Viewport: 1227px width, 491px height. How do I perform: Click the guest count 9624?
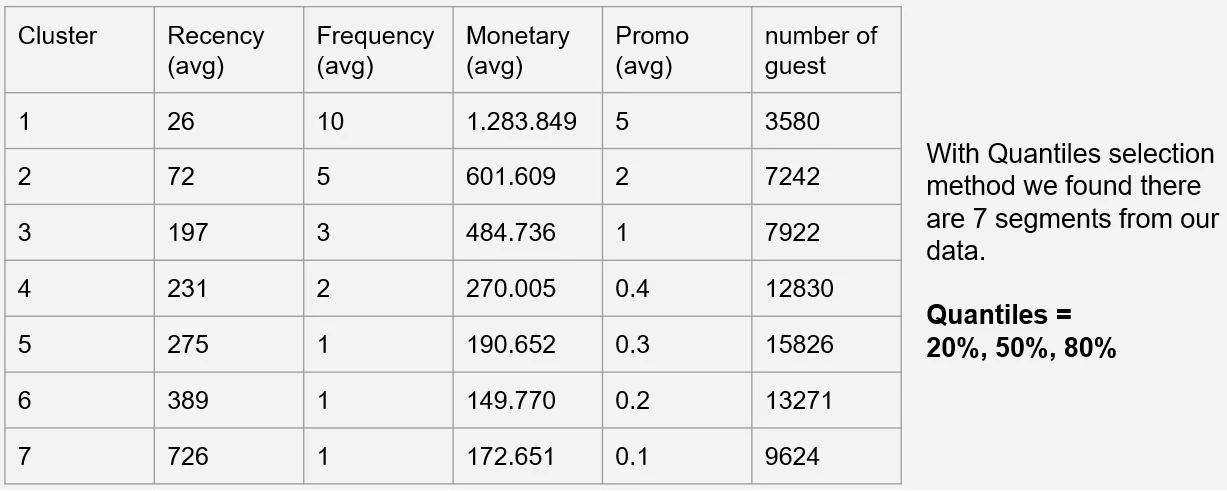(x=792, y=457)
